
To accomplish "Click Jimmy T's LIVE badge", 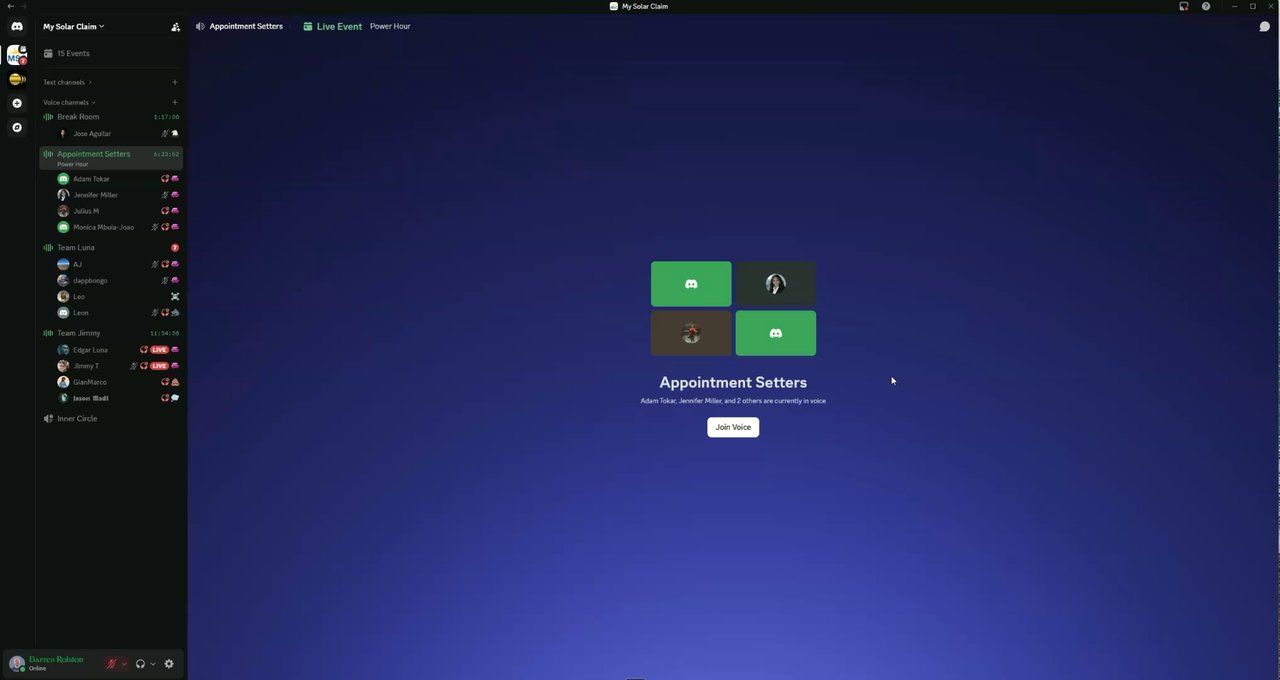I will click(159, 366).
